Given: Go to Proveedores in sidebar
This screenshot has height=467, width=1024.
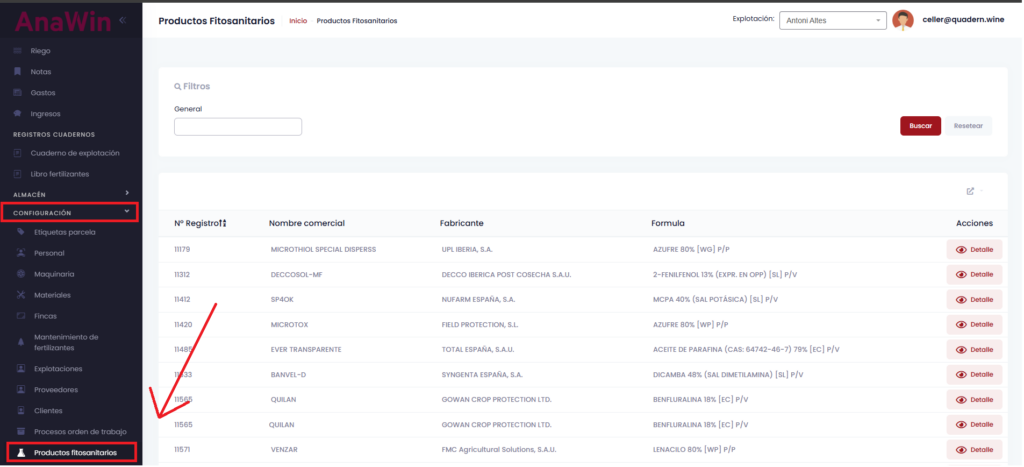Looking at the screenshot, I should click(x=56, y=390).
